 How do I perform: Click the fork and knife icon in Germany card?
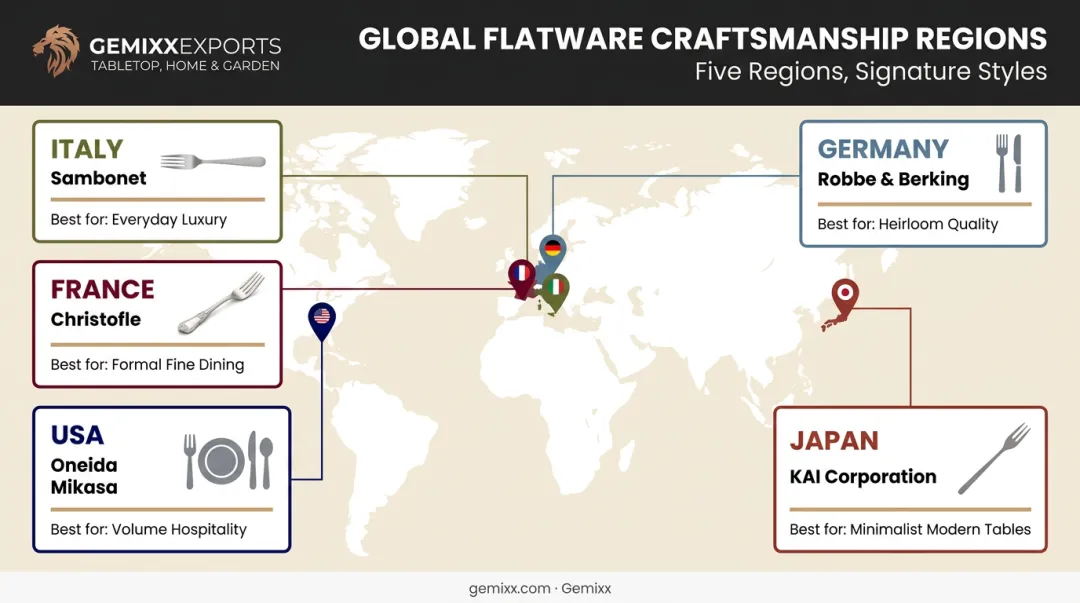pos(1009,163)
